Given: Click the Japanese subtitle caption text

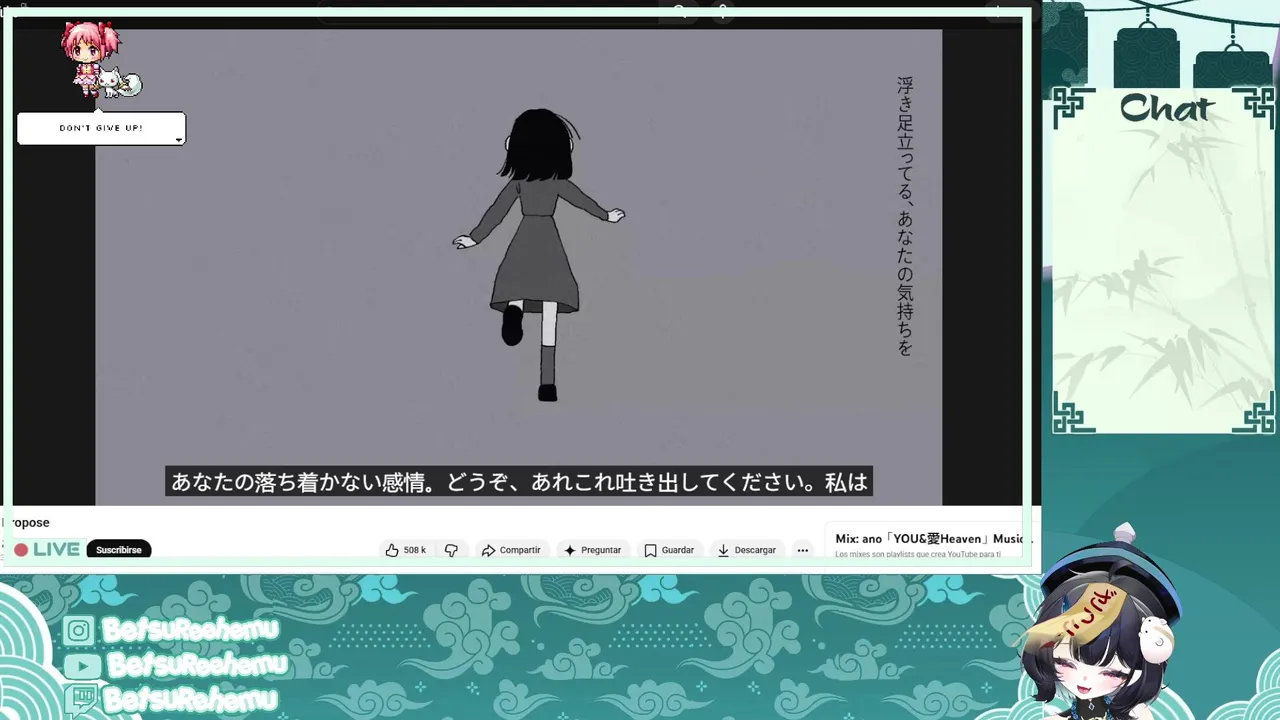Looking at the screenshot, I should pos(519,482).
